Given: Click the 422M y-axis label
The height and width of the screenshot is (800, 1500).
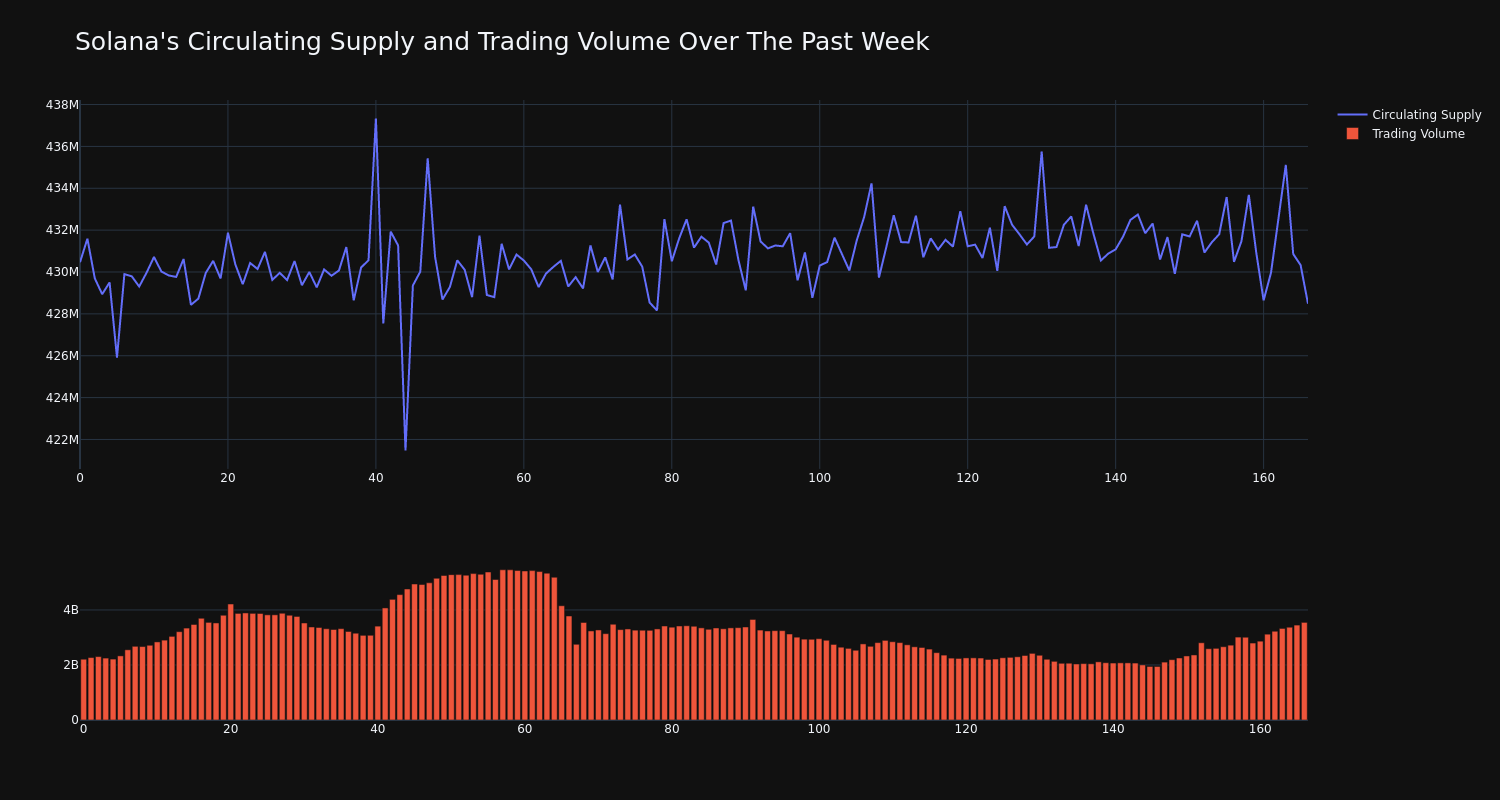Looking at the screenshot, I should pos(62,440).
